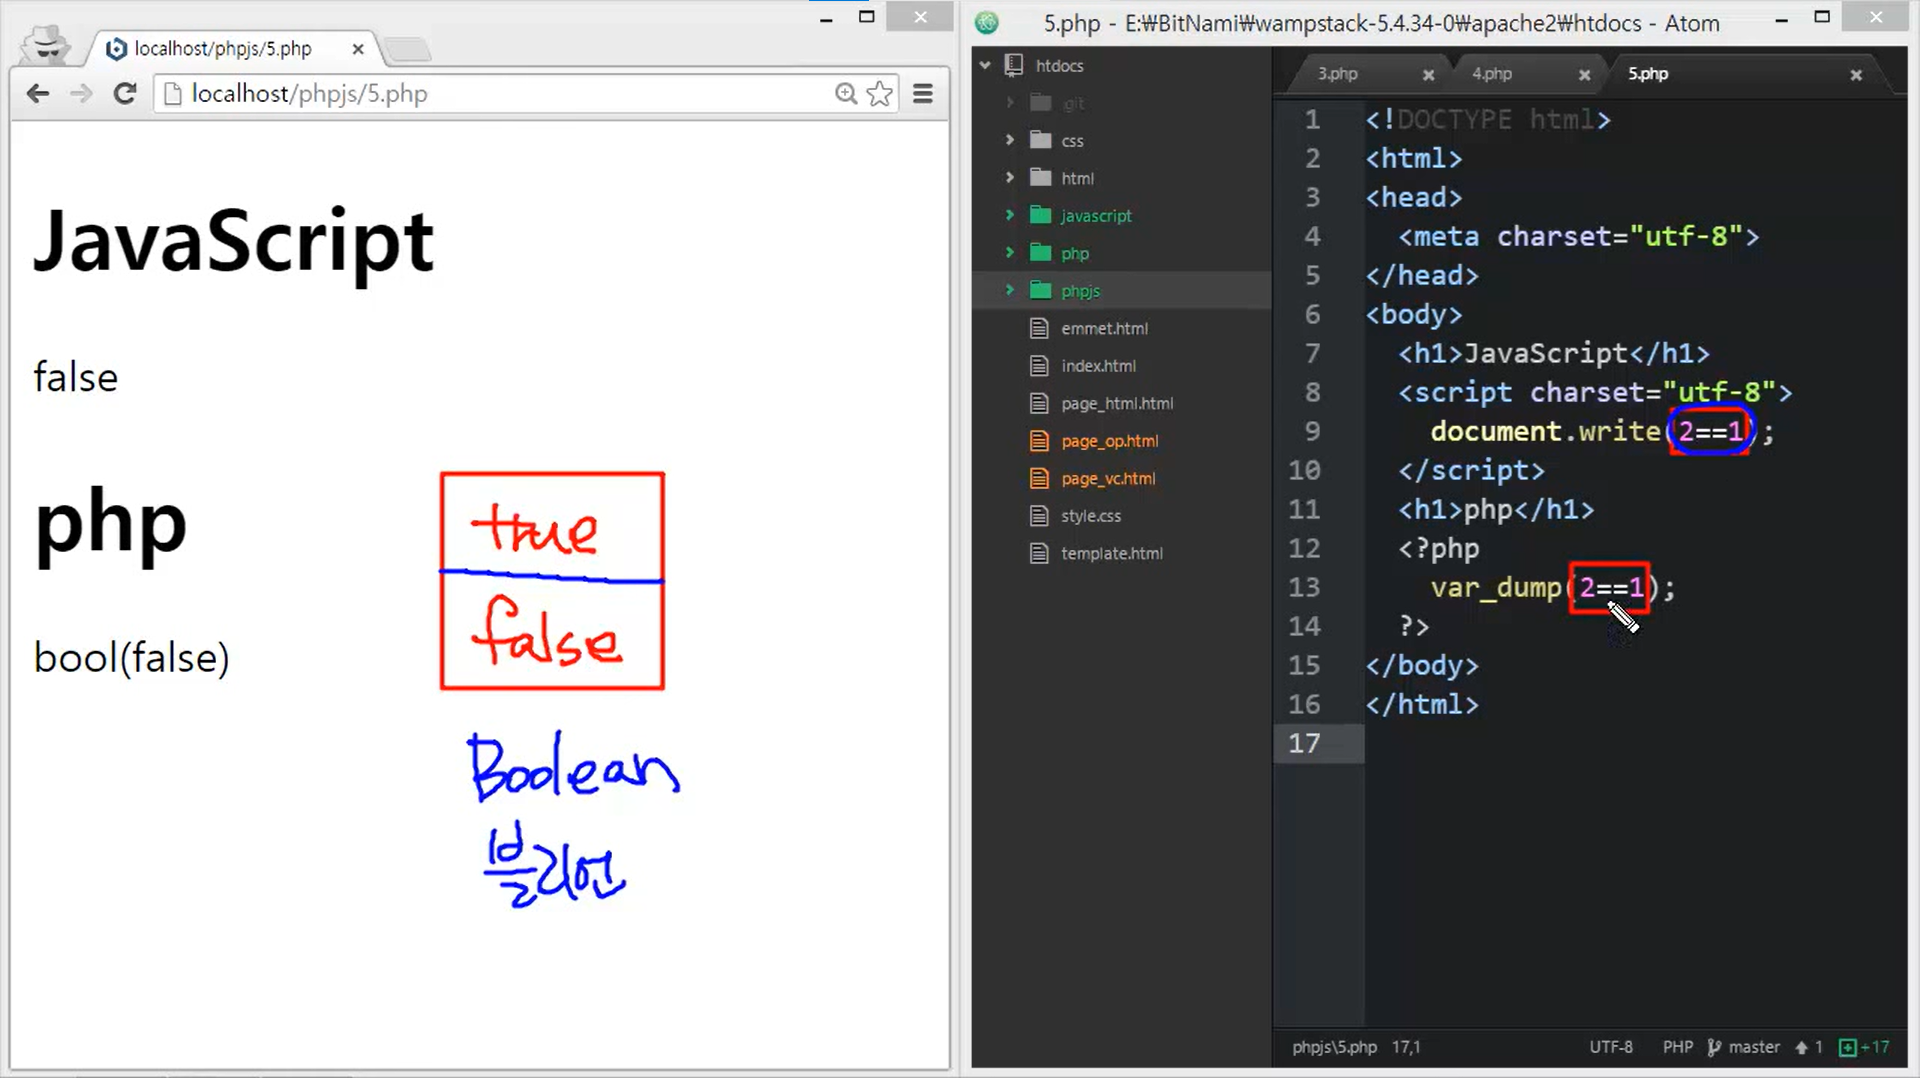Click the page icon in address bar

point(173,94)
